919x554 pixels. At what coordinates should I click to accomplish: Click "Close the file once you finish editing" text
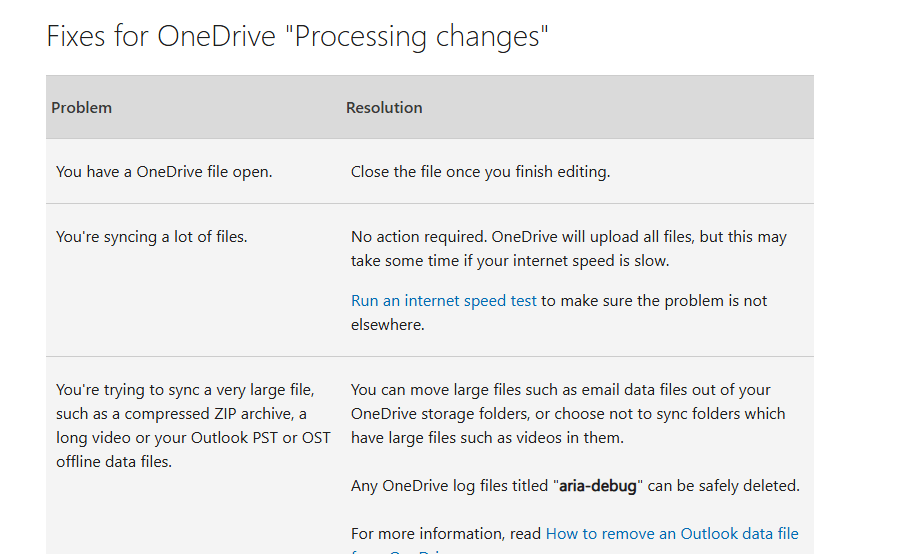click(x=480, y=172)
